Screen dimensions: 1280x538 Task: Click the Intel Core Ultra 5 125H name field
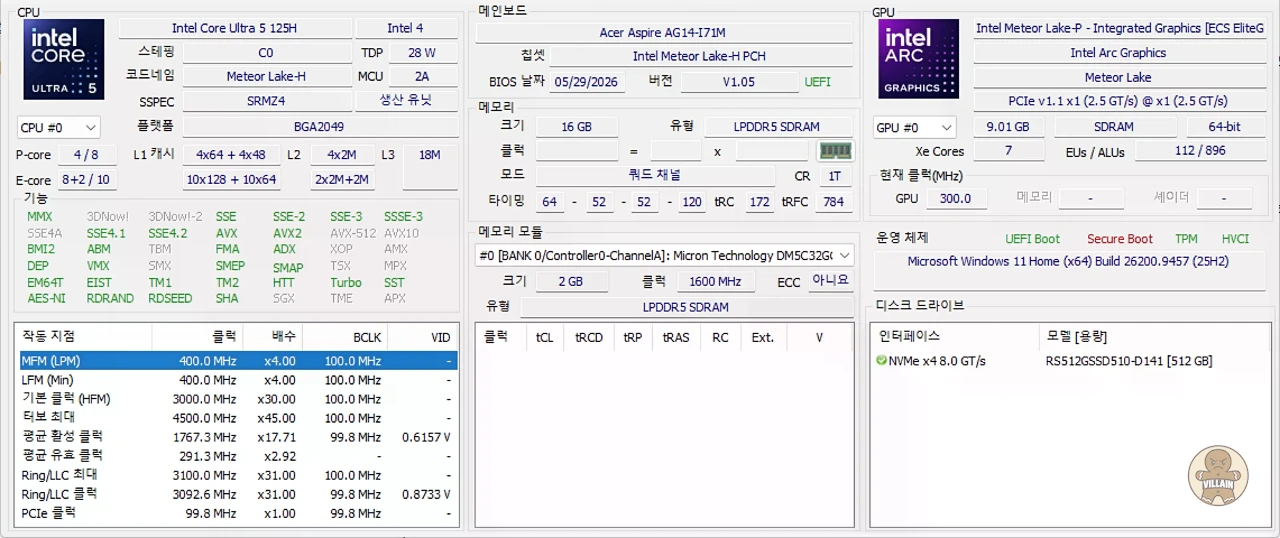[234, 28]
